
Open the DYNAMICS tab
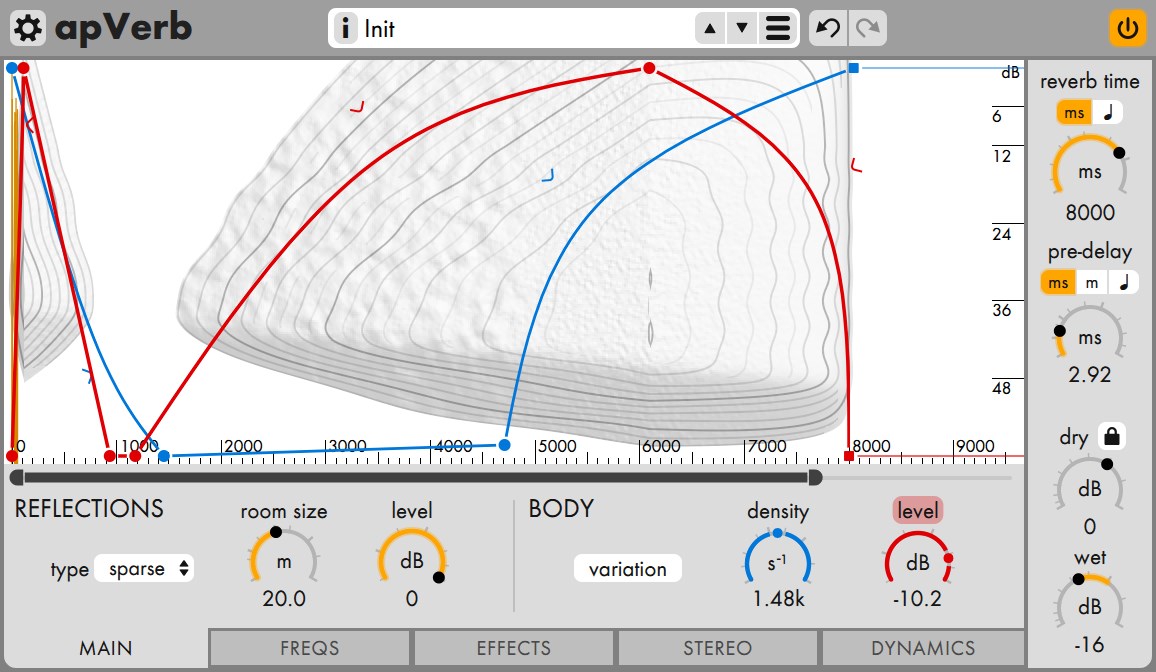click(923, 648)
